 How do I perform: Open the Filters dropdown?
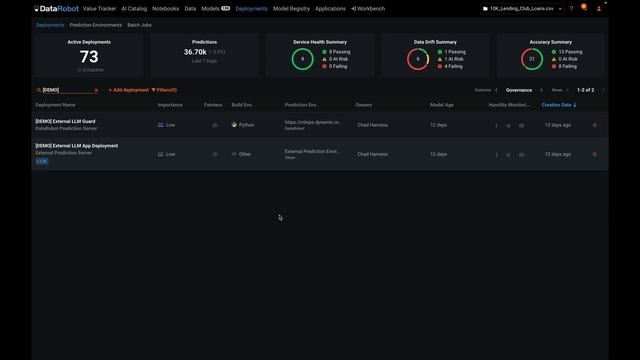click(164, 90)
